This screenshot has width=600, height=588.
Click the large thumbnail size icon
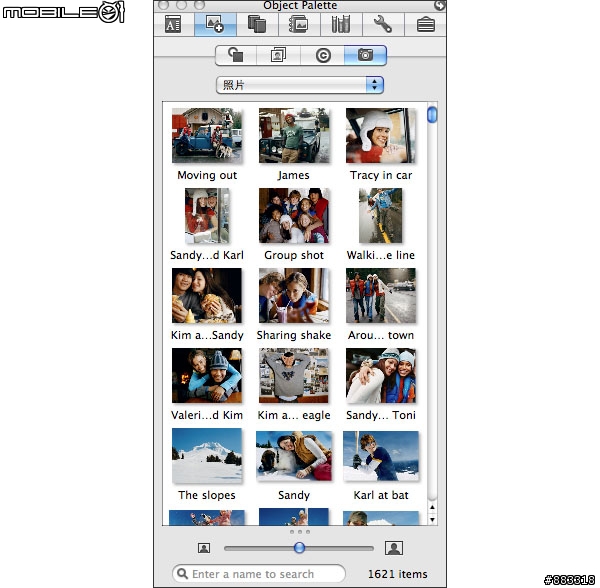(x=394, y=548)
